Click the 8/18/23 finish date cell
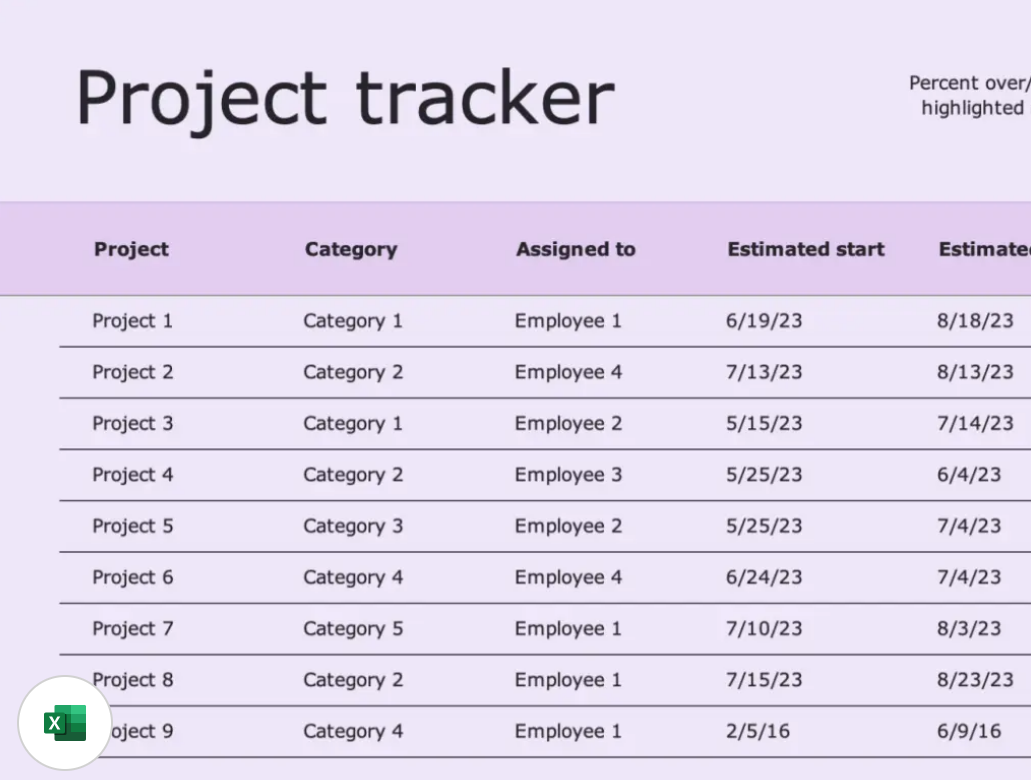Screen dimensions: 1031x780 [x=975, y=321]
